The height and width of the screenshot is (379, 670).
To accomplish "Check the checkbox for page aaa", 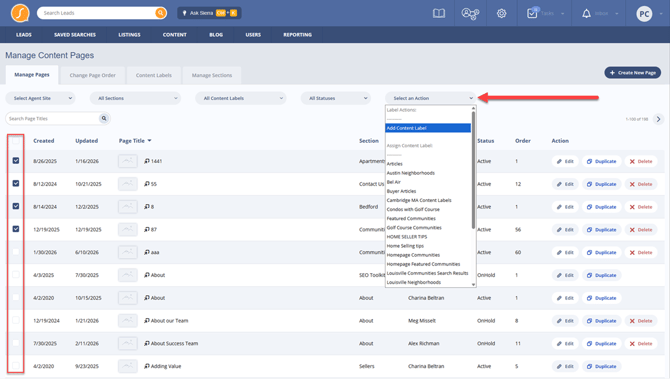I will click(x=16, y=252).
